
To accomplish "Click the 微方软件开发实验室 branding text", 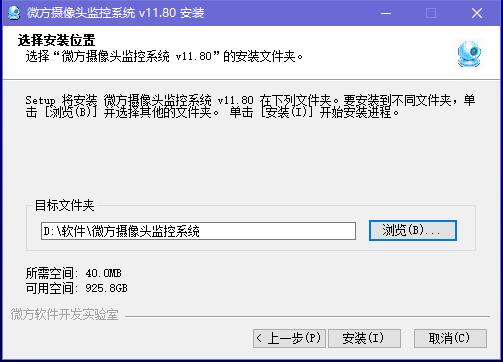I will [65, 314].
